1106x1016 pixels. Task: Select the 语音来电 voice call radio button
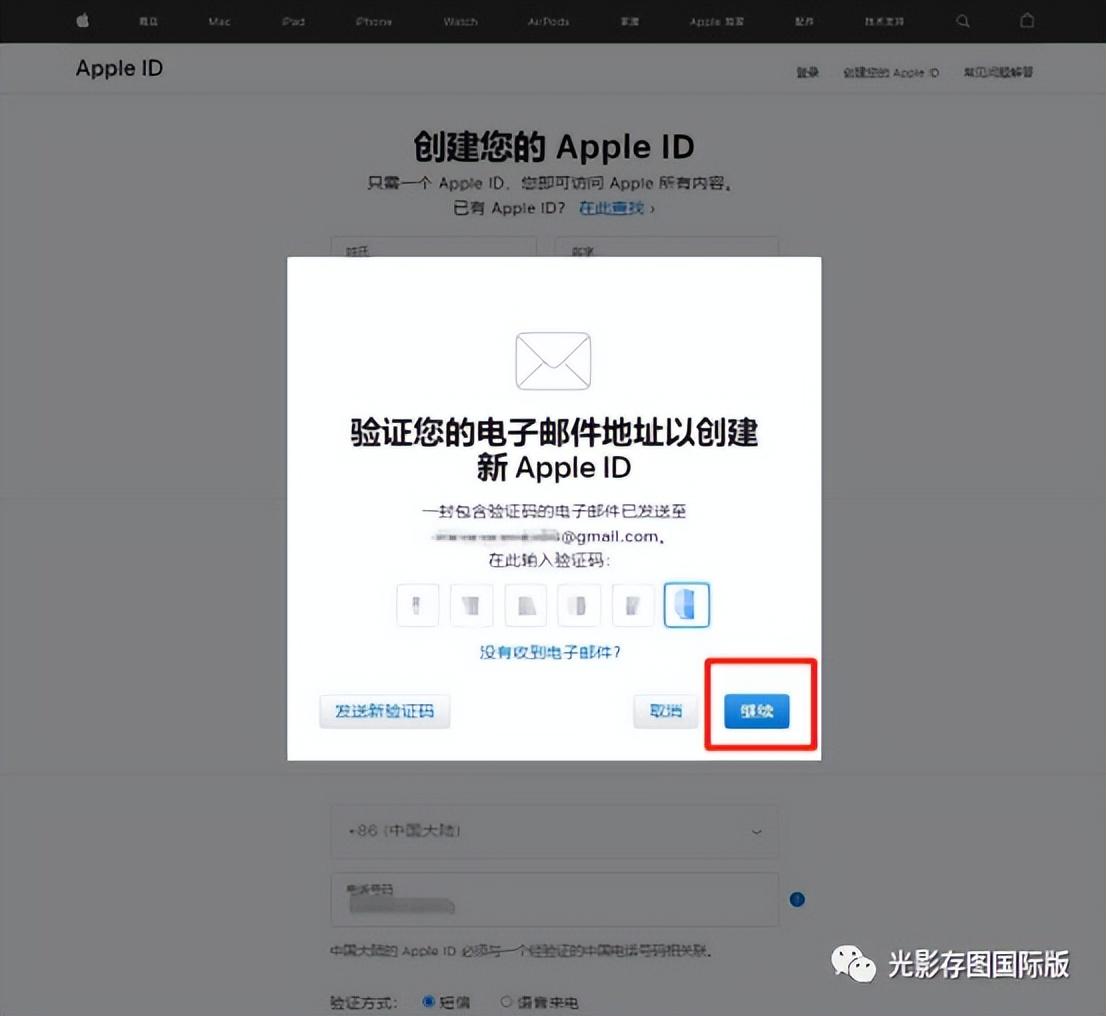coord(506,1001)
